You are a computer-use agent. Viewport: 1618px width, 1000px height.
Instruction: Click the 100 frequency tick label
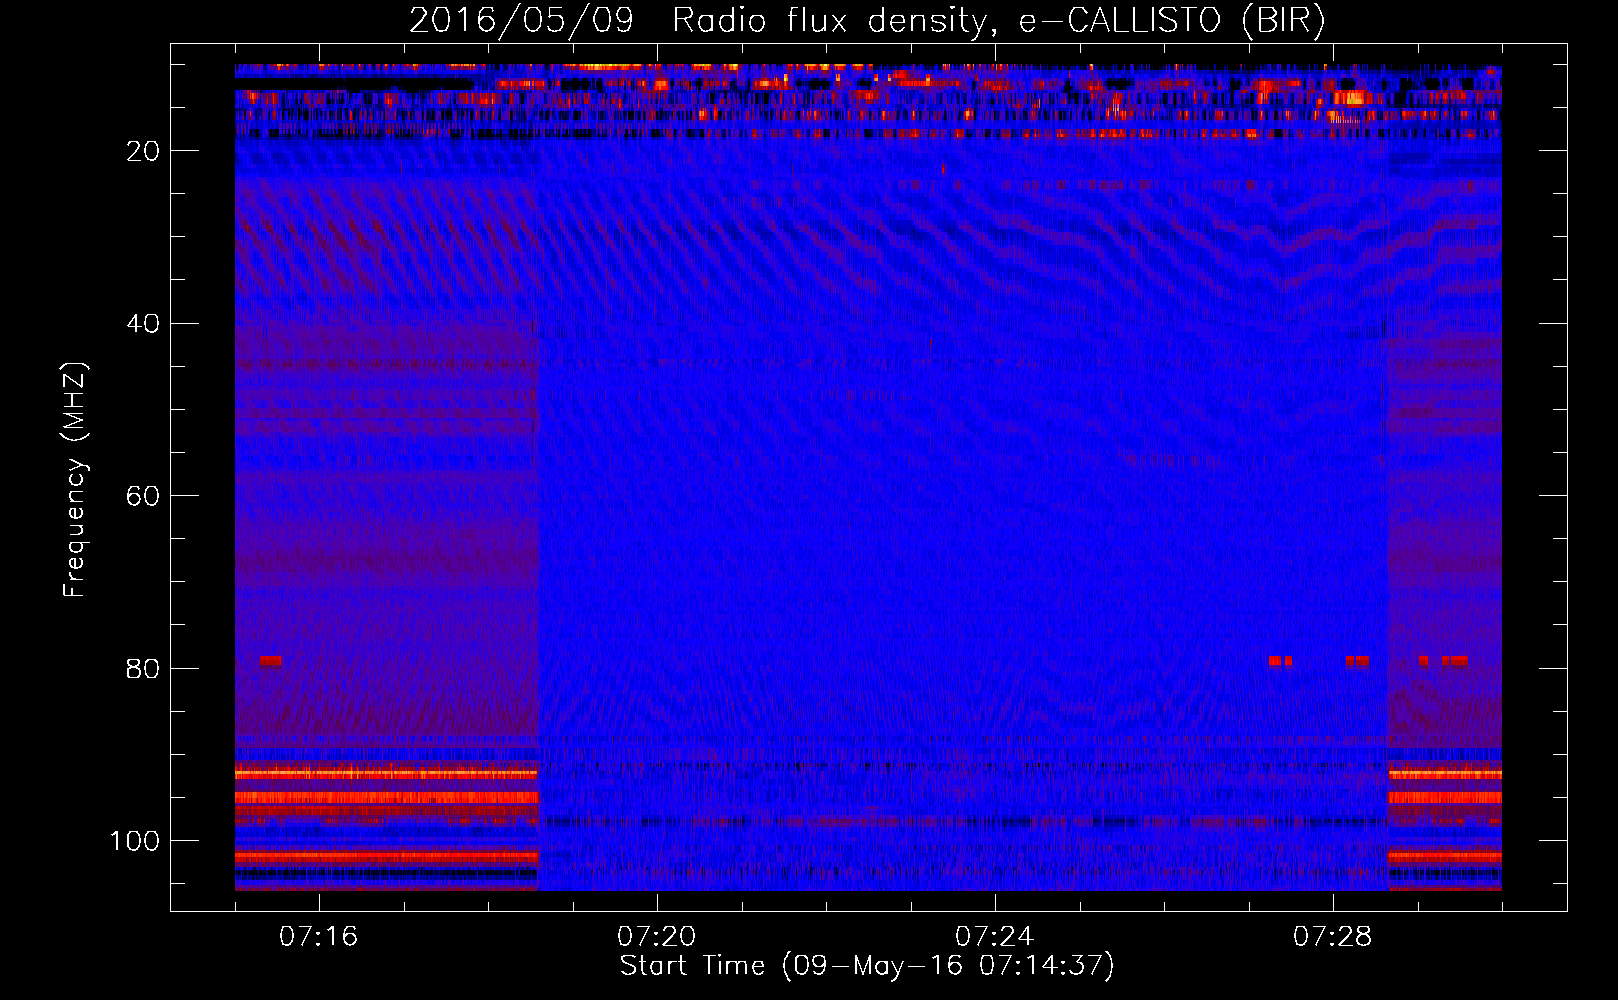(x=135, y=841)
